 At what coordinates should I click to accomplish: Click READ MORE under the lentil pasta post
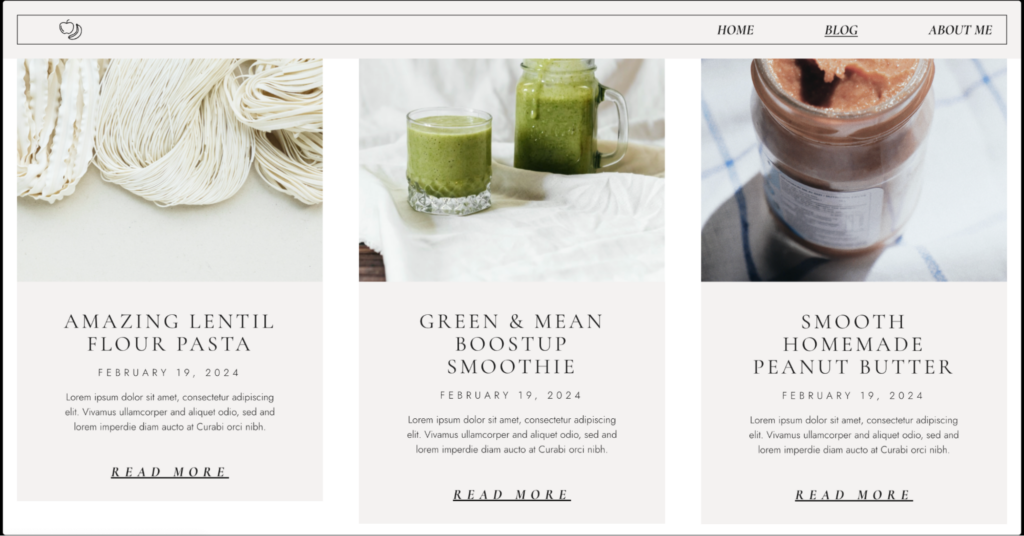170,472
